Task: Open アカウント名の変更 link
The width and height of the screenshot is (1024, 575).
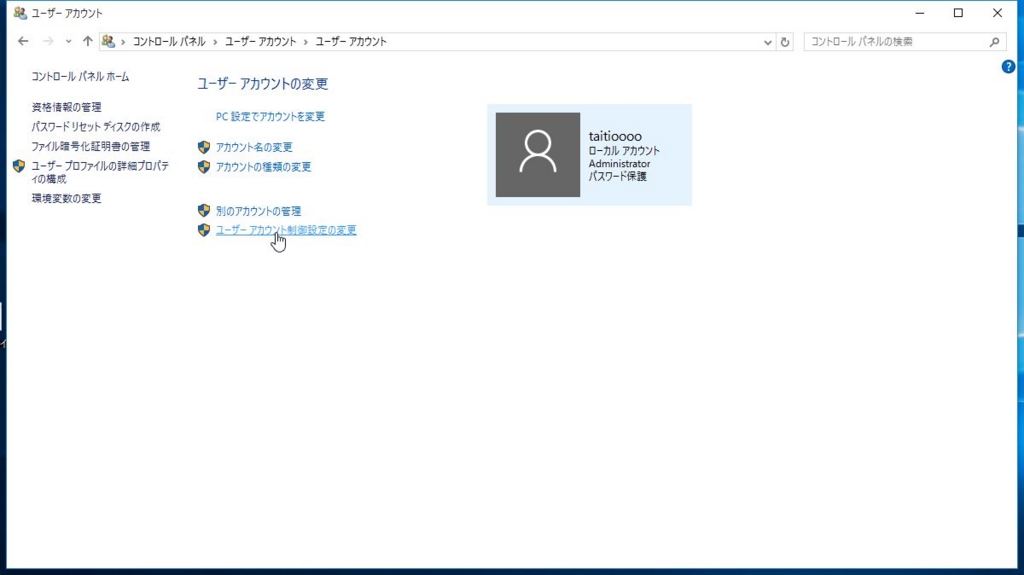Action: 254,147
